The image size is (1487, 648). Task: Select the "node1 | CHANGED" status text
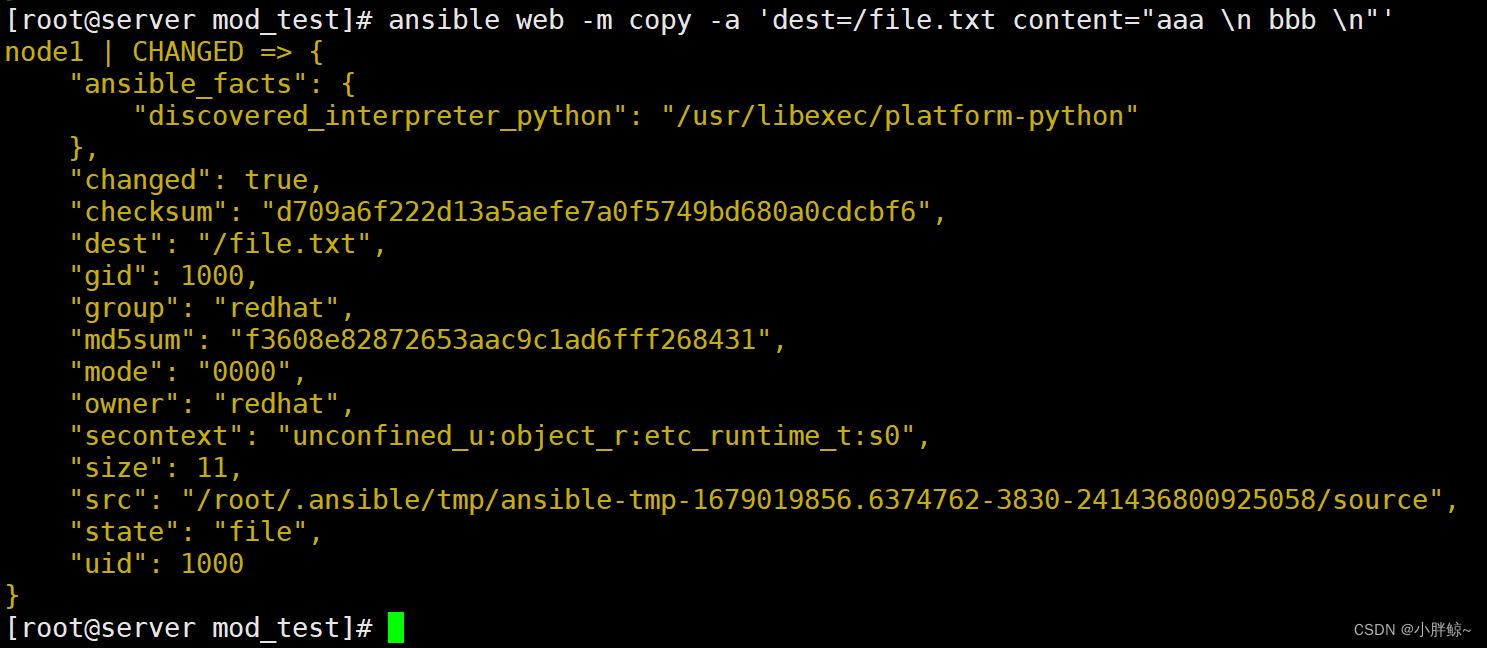124,52
